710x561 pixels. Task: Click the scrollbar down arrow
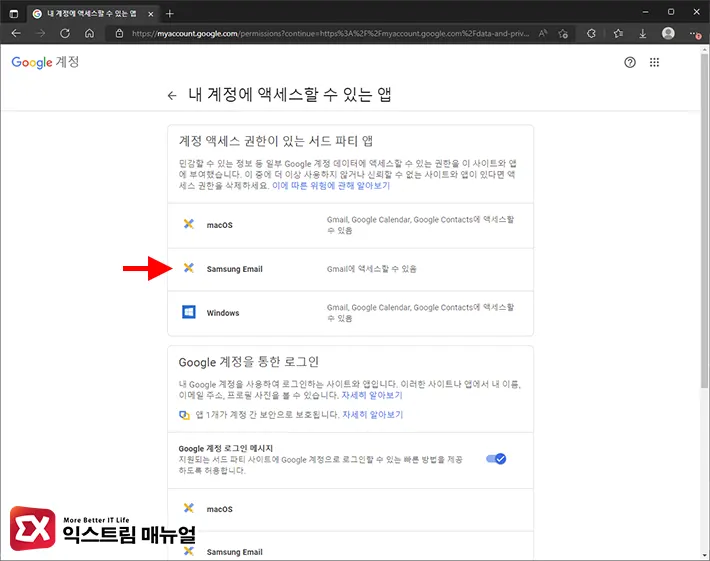coord(705,556)
